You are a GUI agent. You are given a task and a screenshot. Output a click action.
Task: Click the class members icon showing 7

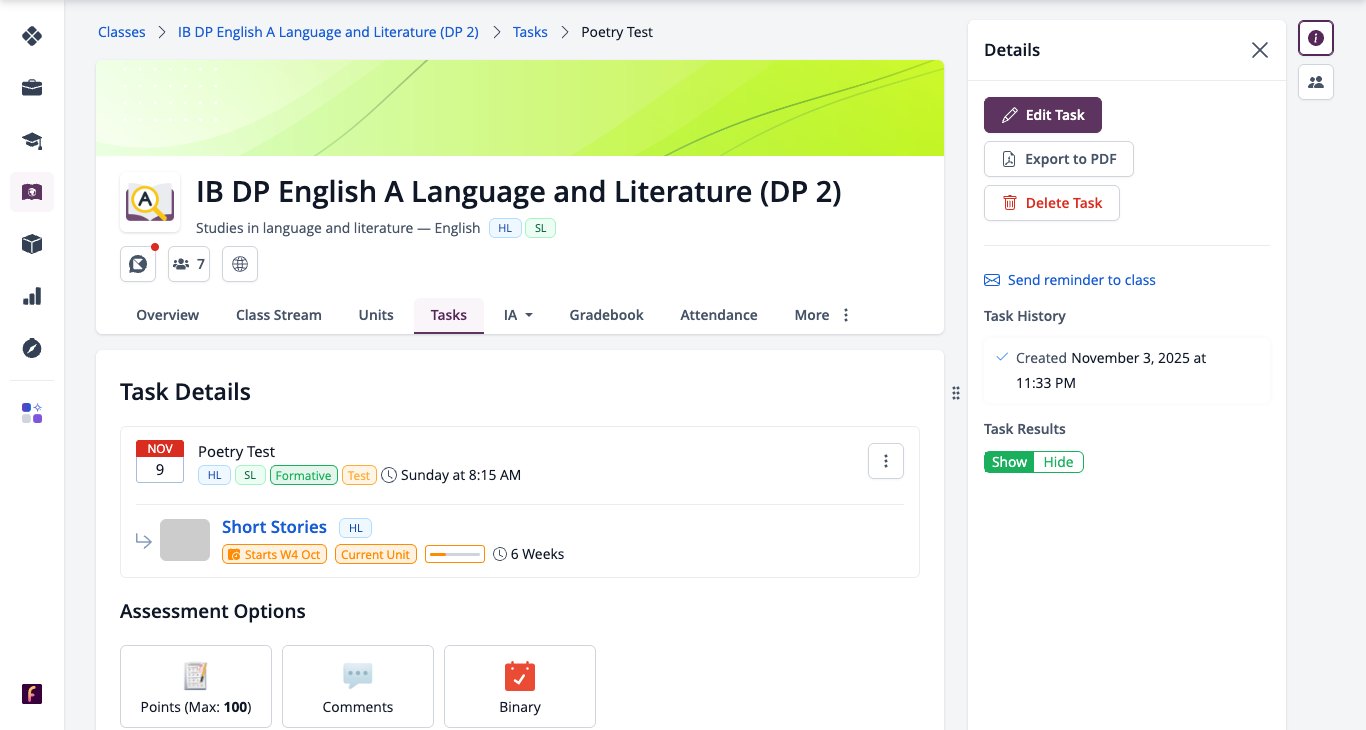[189, 264]
